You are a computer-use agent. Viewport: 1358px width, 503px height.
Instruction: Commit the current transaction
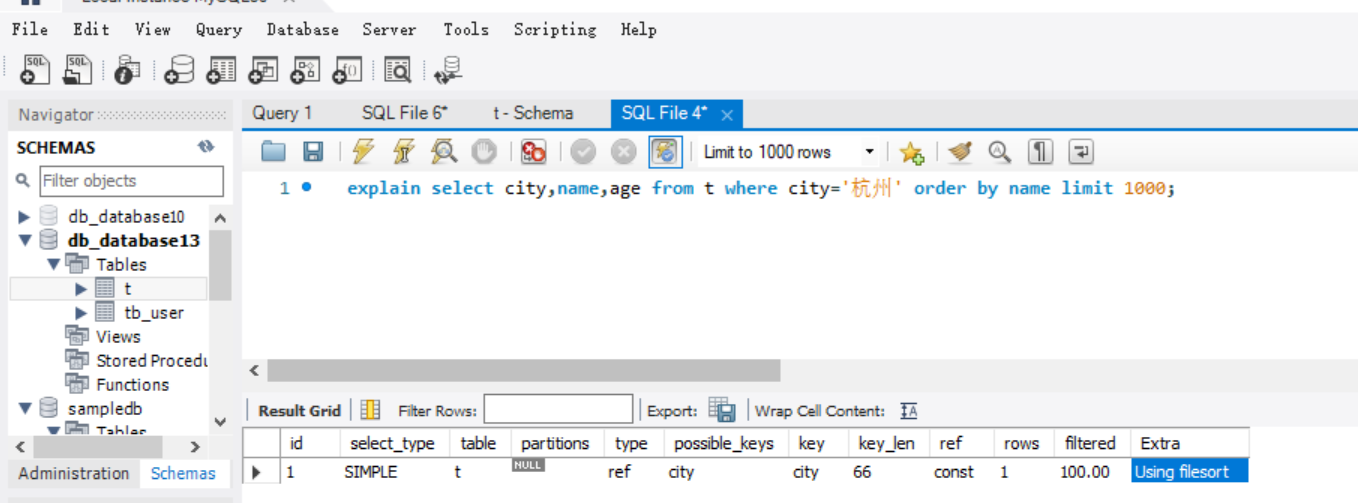[x=584, y=152]
